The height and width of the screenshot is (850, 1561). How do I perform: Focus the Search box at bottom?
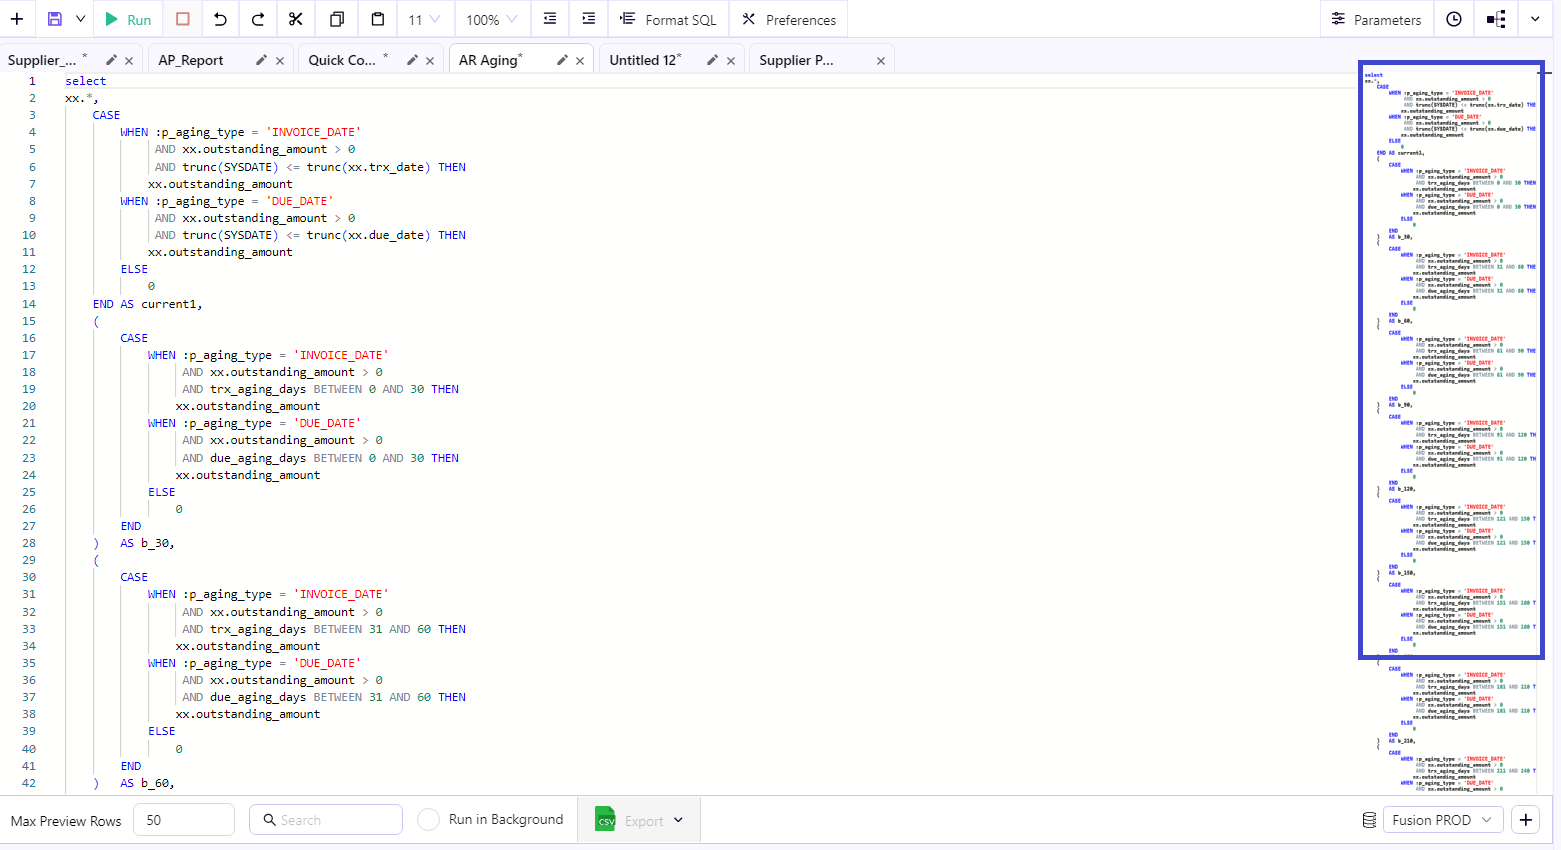click(x=326, y=820)
